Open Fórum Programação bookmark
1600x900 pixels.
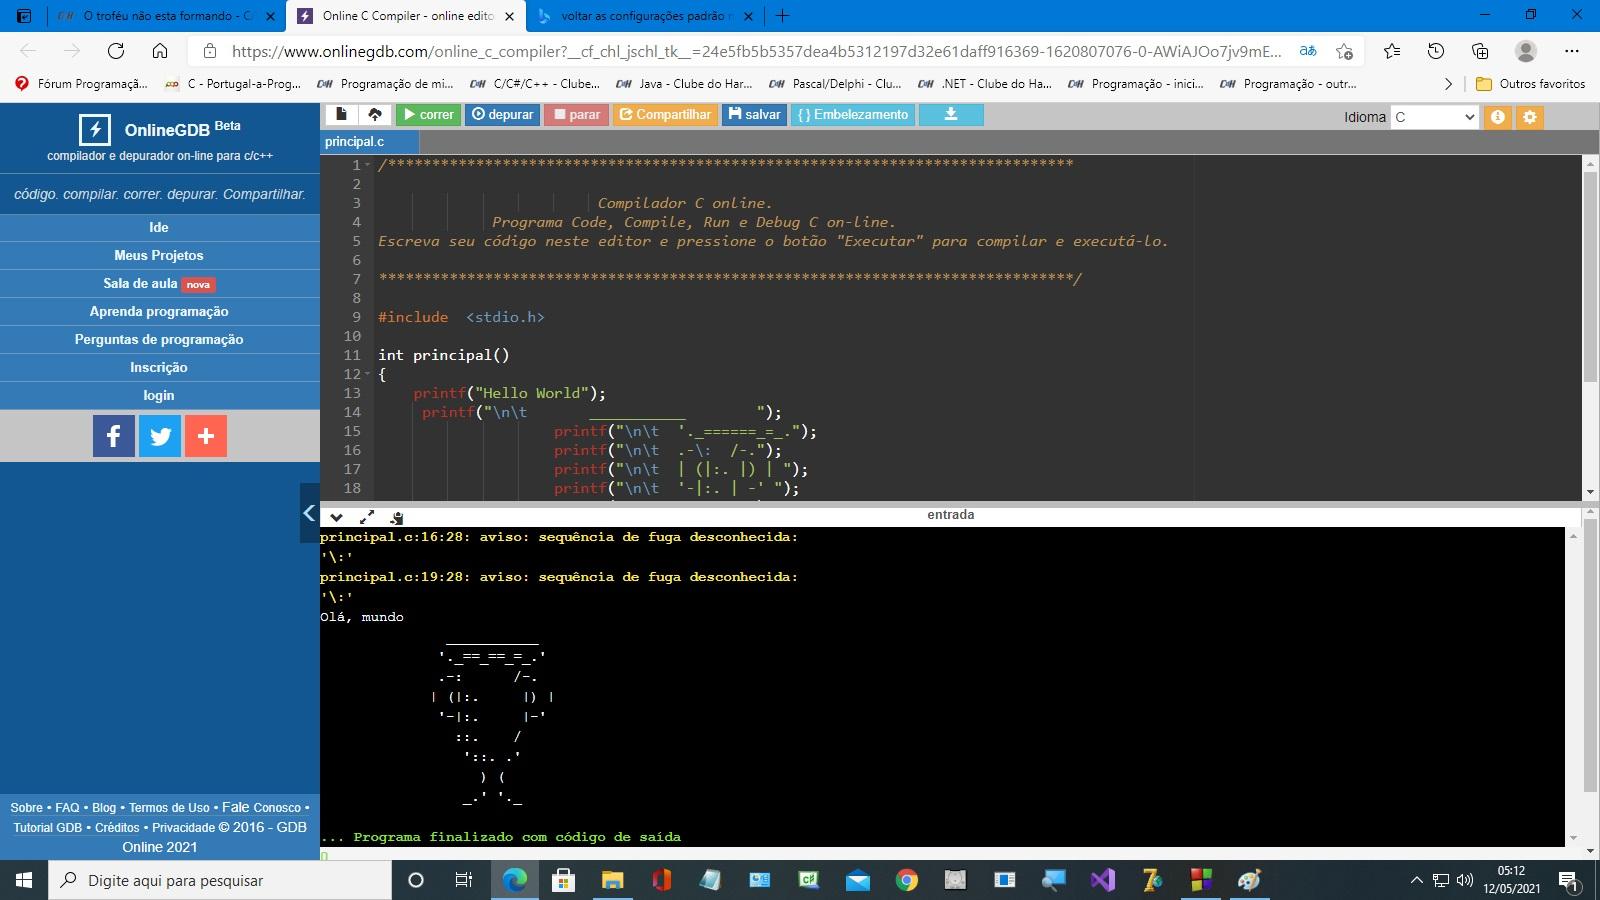[x=82, y=84]
